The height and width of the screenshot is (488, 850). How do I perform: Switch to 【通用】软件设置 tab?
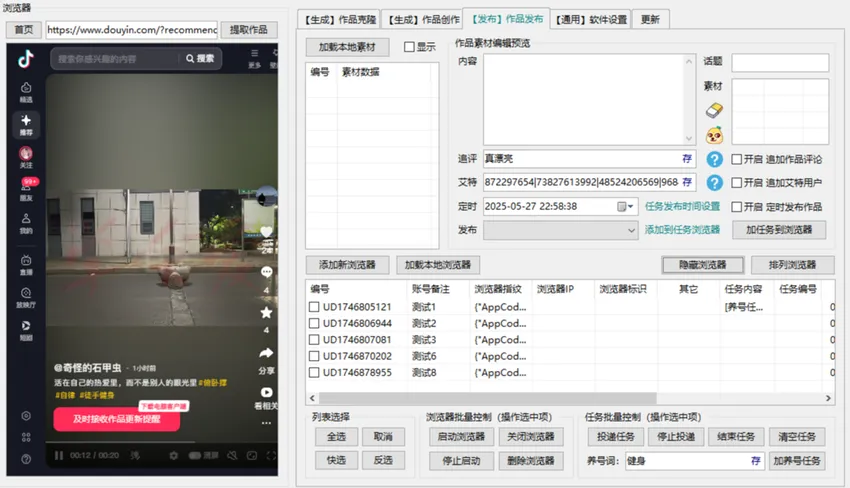[591, 20]
